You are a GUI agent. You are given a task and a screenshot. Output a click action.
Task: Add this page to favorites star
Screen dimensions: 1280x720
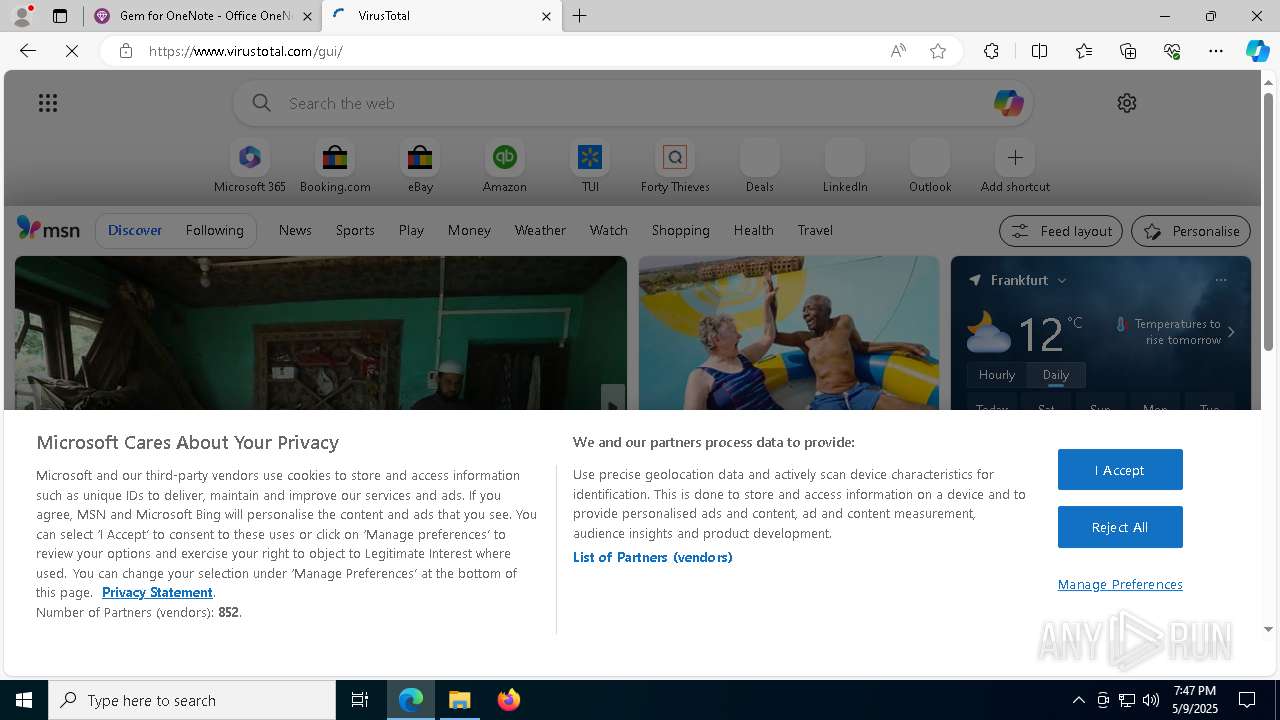point(938,51)
